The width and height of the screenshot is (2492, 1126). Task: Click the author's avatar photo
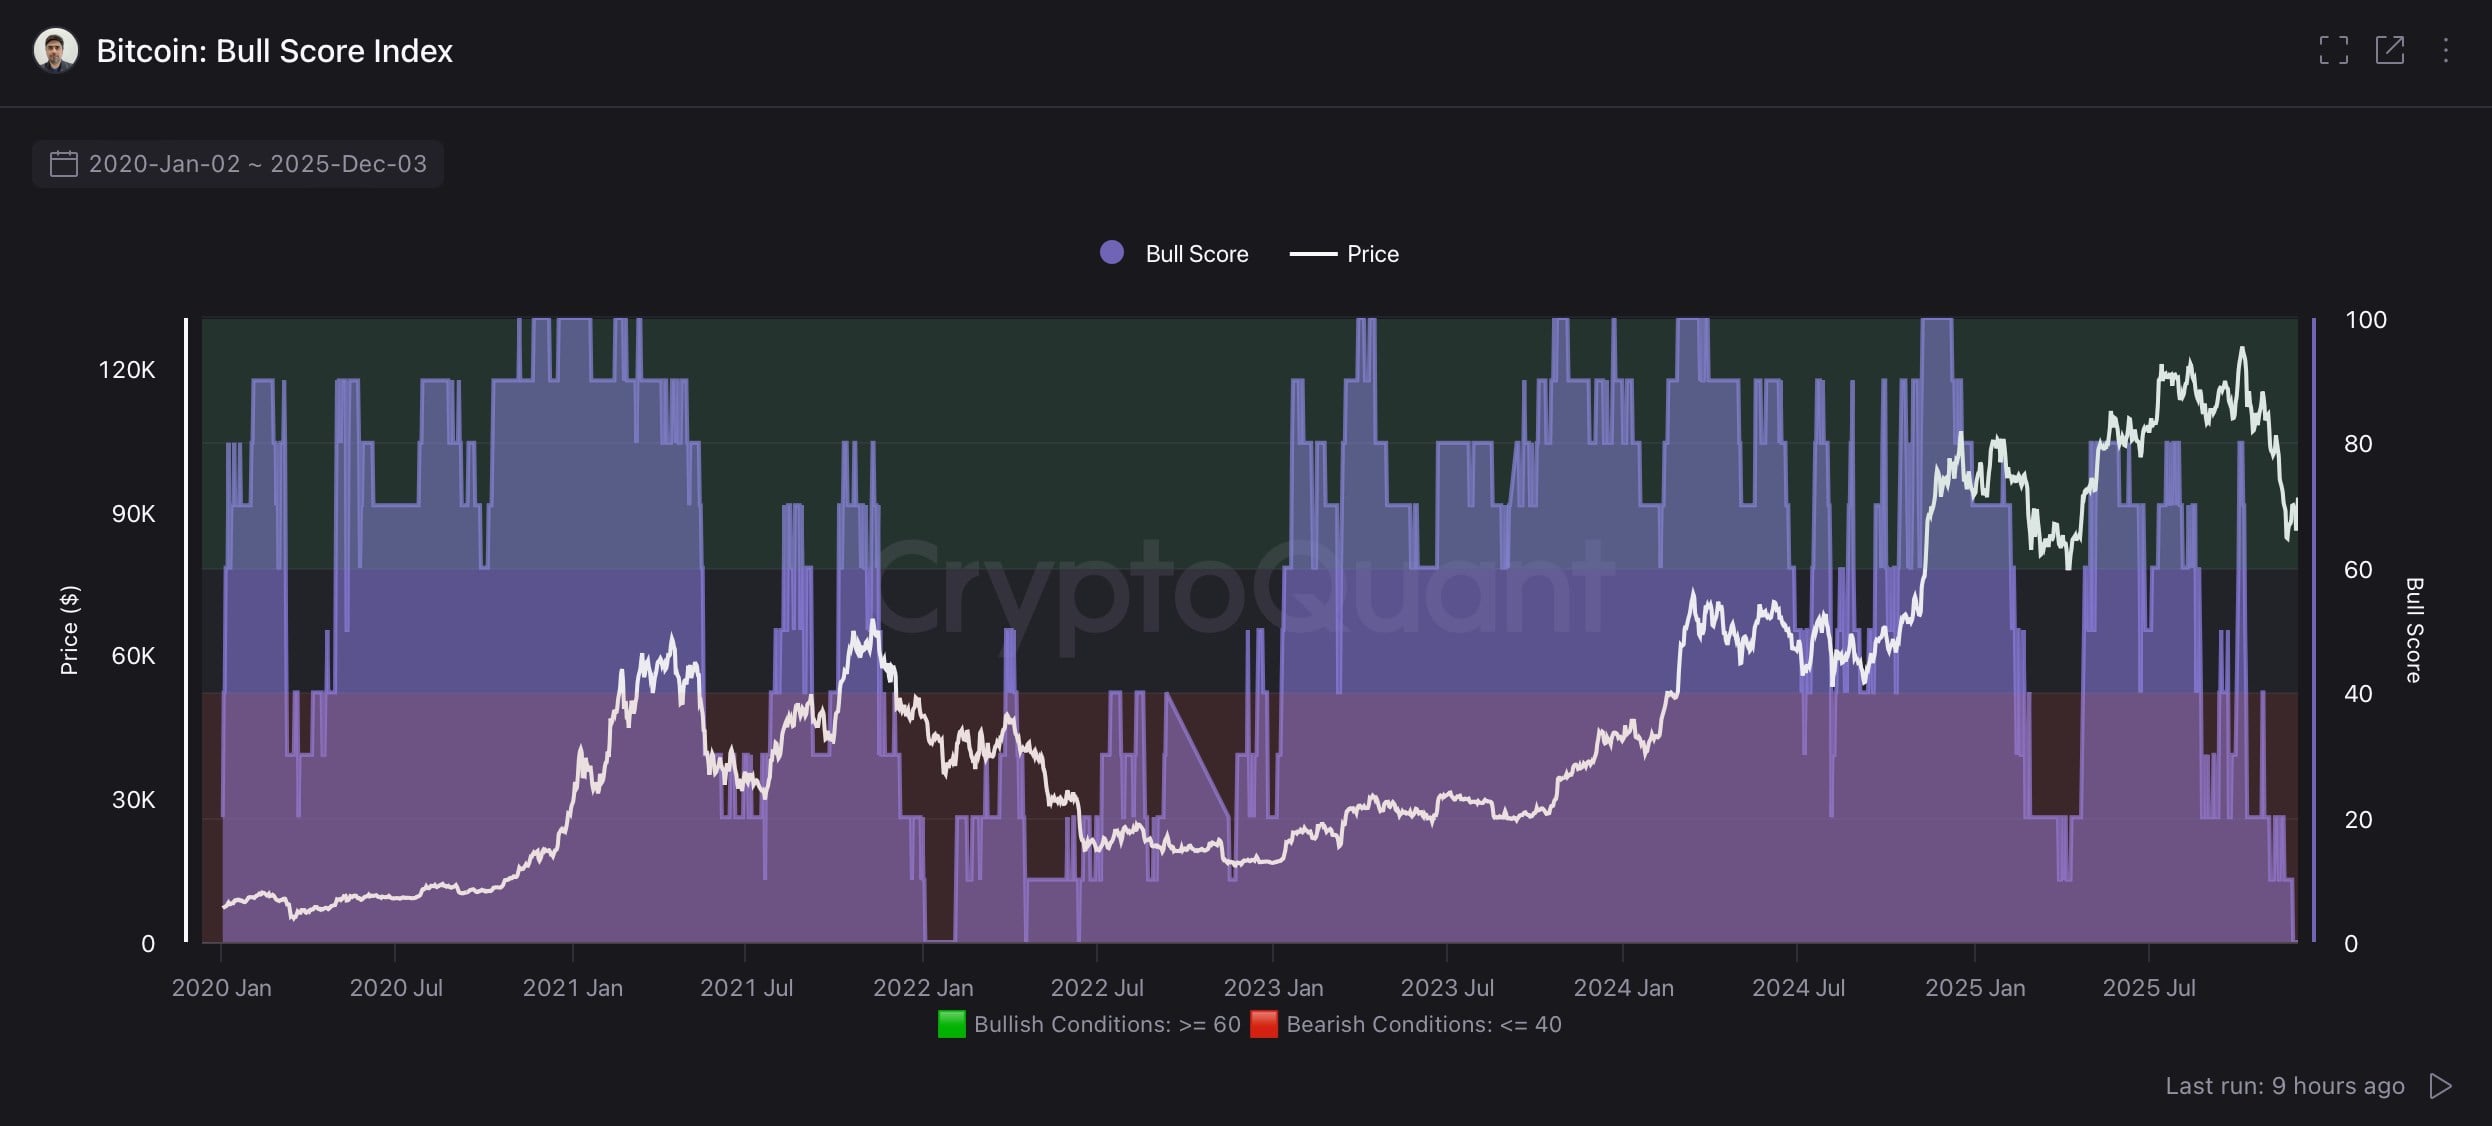pos(55,50)
